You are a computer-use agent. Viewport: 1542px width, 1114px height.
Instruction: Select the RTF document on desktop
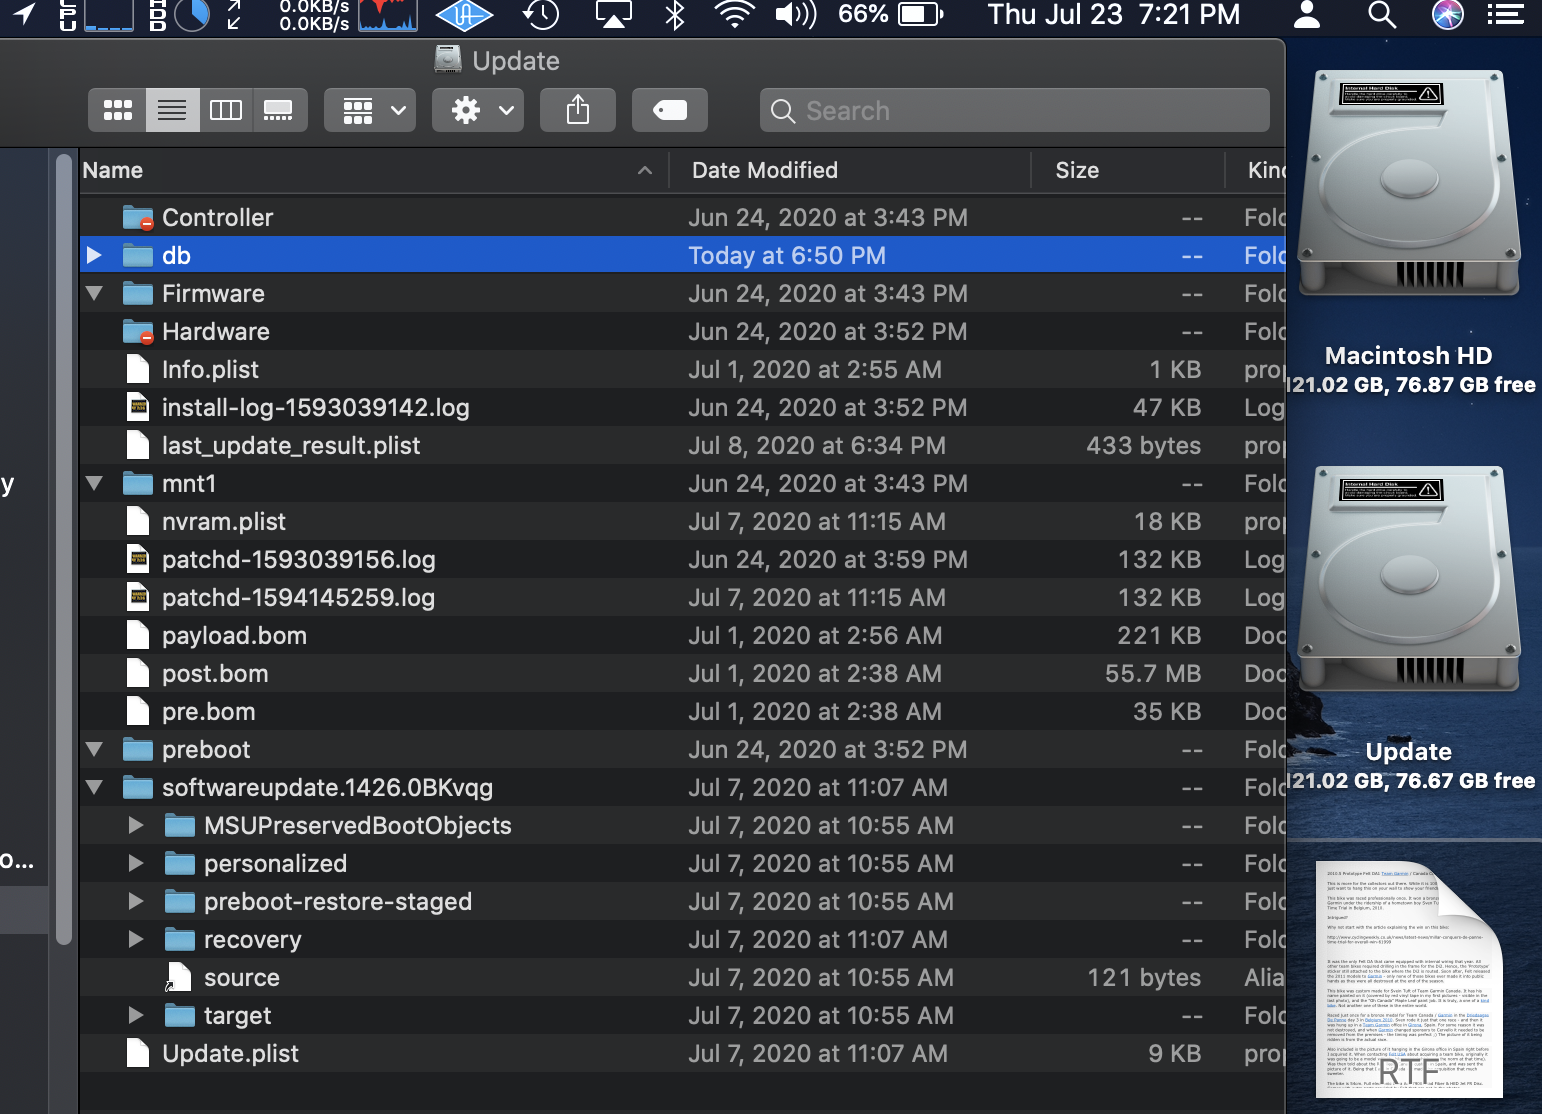pyautogui.click(x=1409, y=979)
